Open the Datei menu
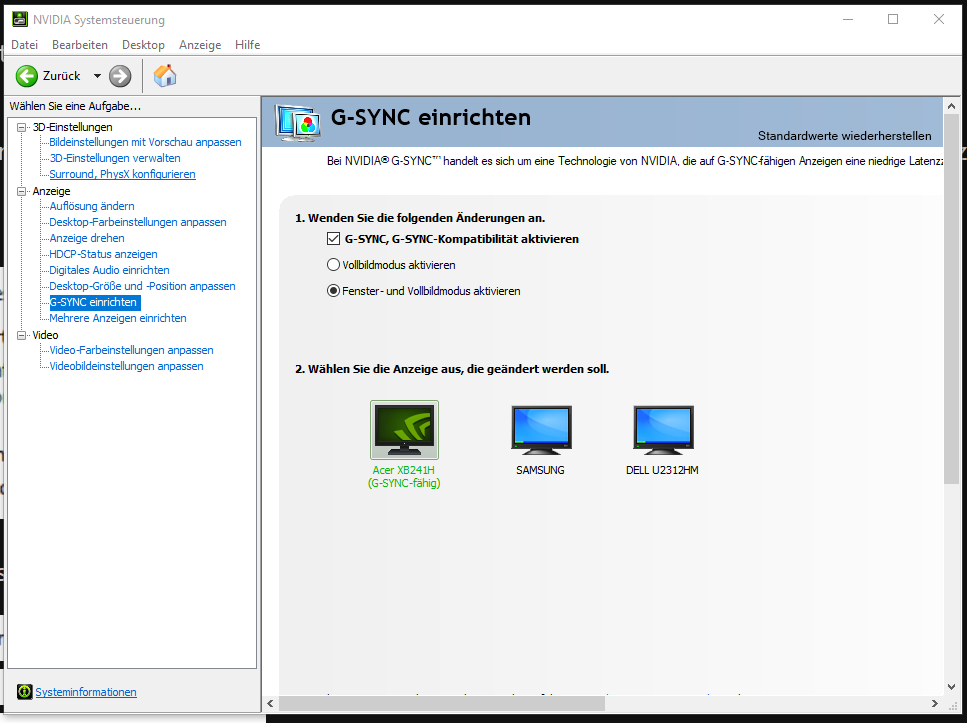 [25, 44]
